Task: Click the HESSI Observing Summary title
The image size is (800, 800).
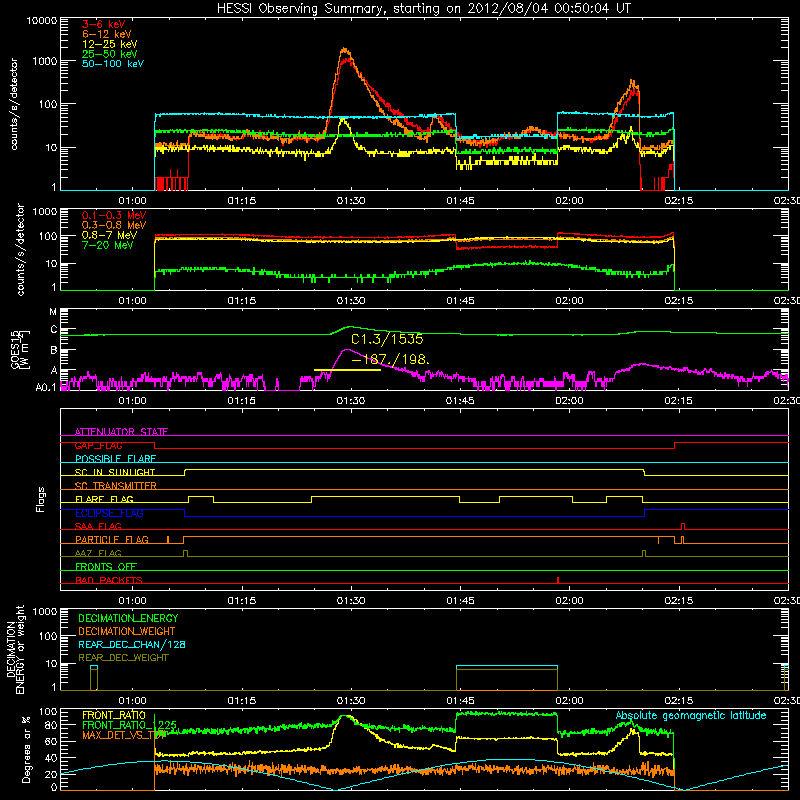Action: [x=423, y=9]
